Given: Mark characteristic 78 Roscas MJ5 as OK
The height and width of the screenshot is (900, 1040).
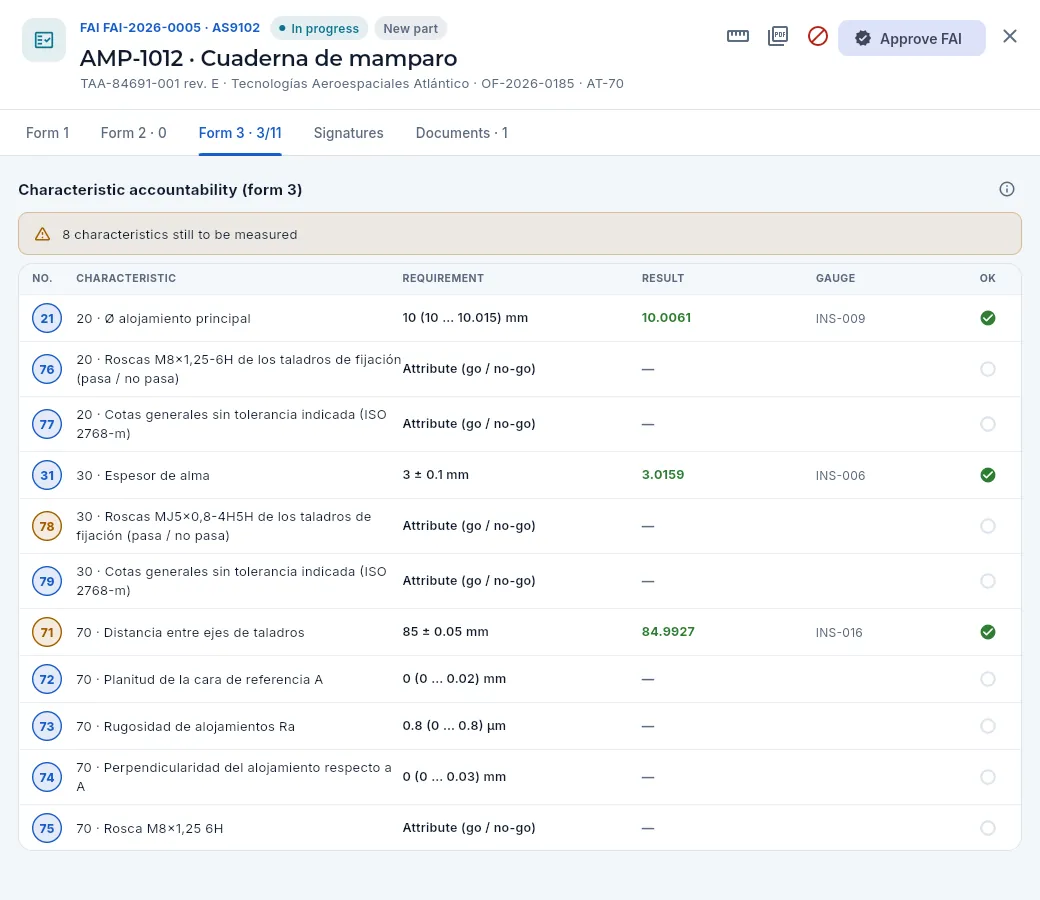Looking at the screenshot, I should [988, 526].
